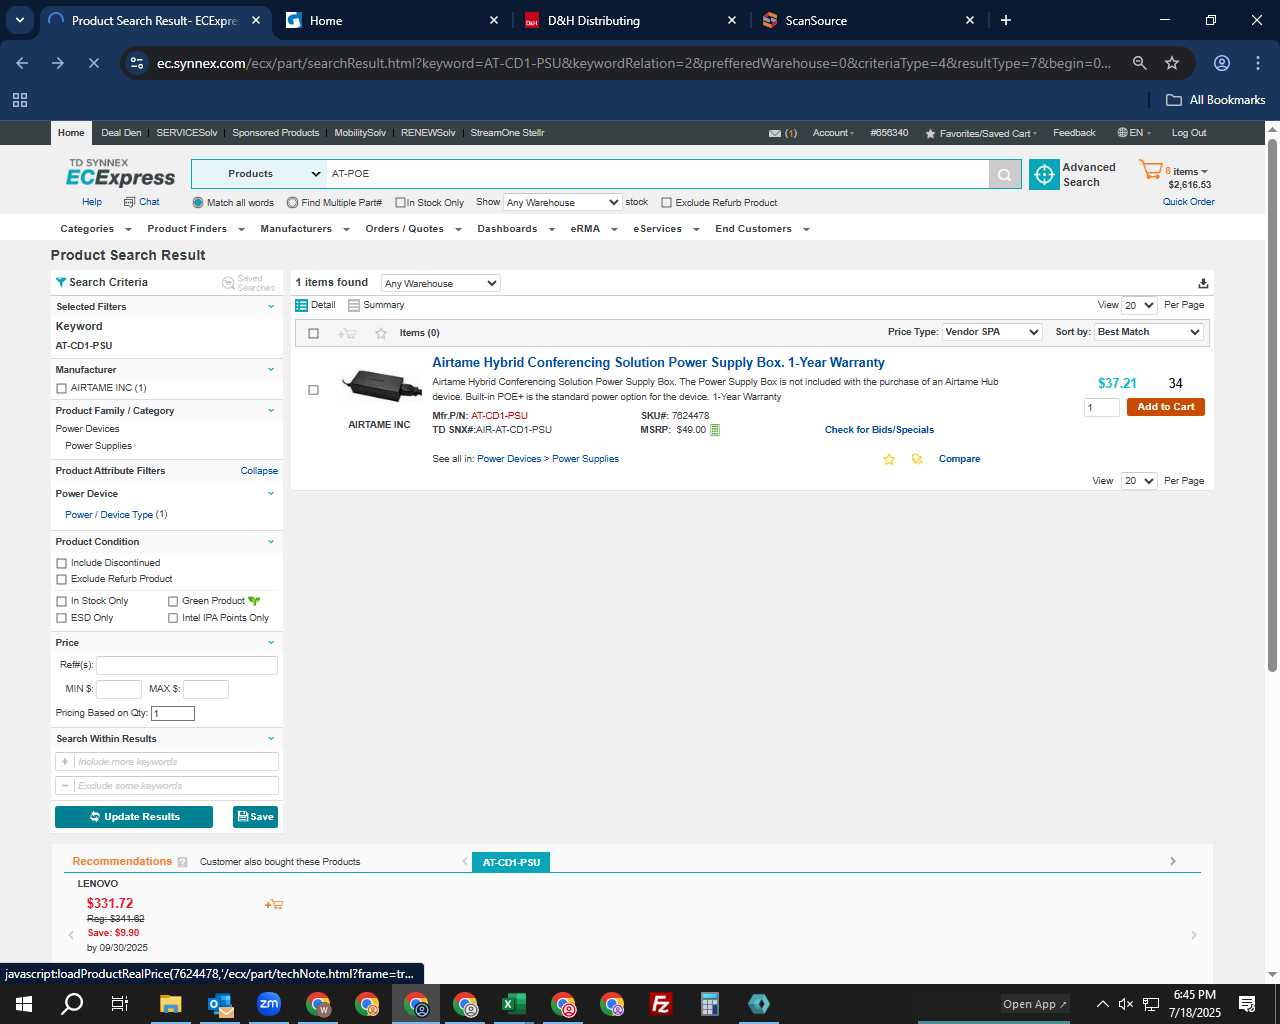Open FileZilla from taskbar

pos(661,1004)
